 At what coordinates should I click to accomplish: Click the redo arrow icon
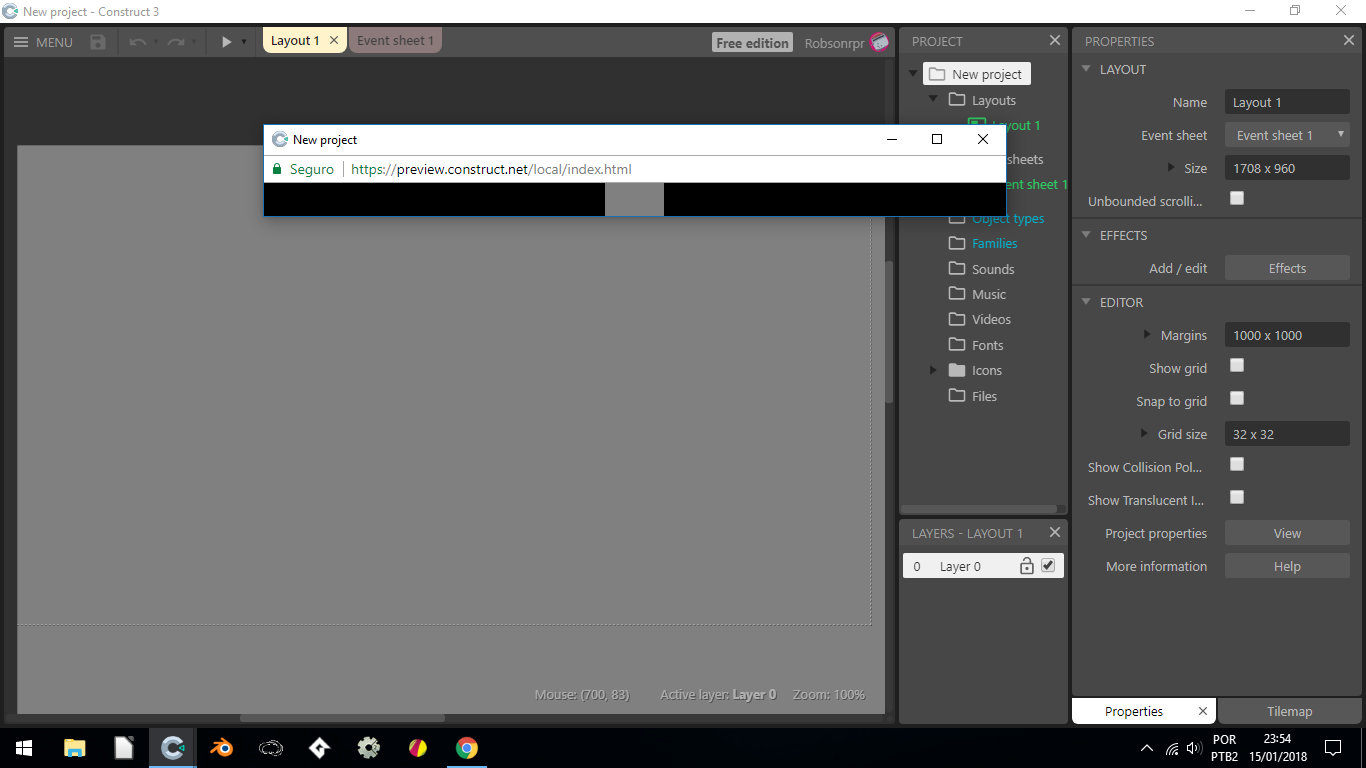[174, 42]
